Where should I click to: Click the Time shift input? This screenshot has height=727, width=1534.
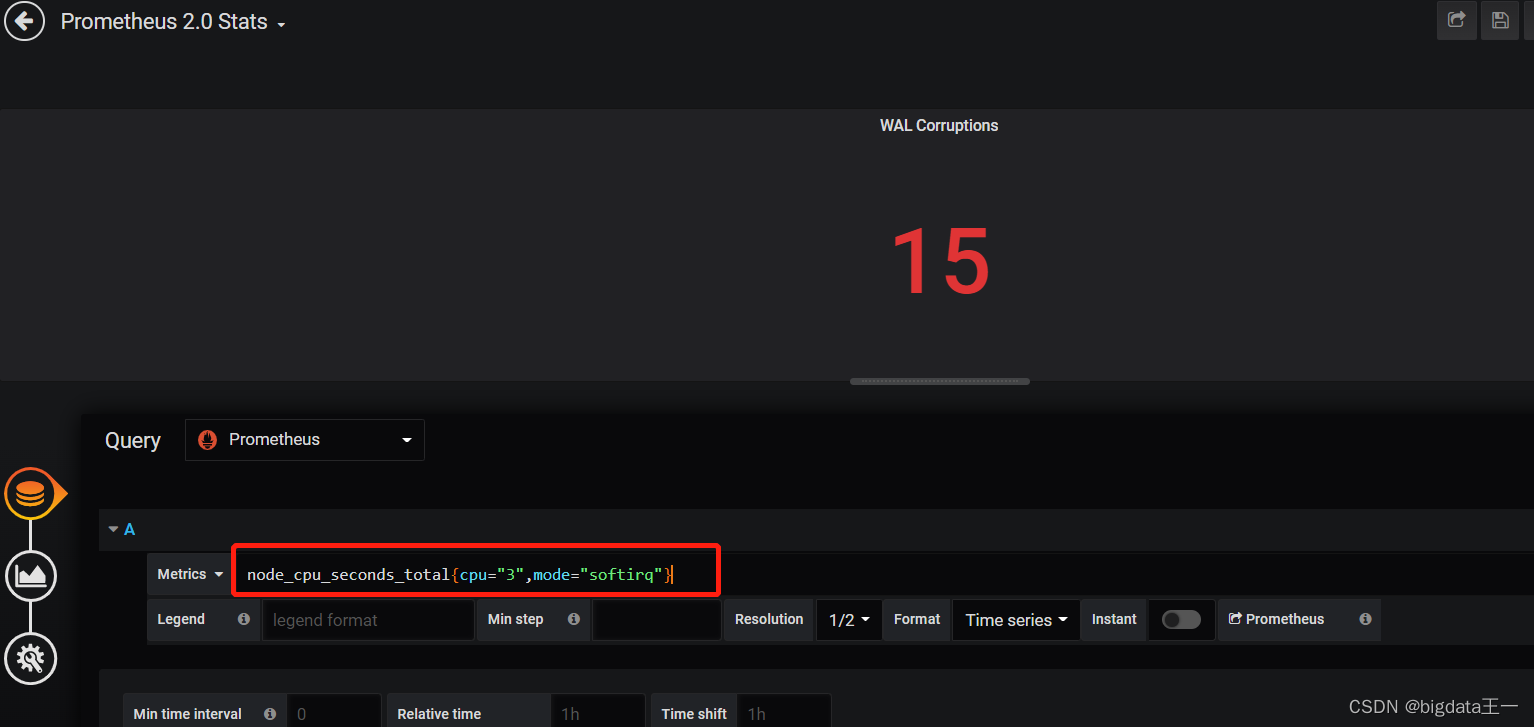click(x=784, y=712)
